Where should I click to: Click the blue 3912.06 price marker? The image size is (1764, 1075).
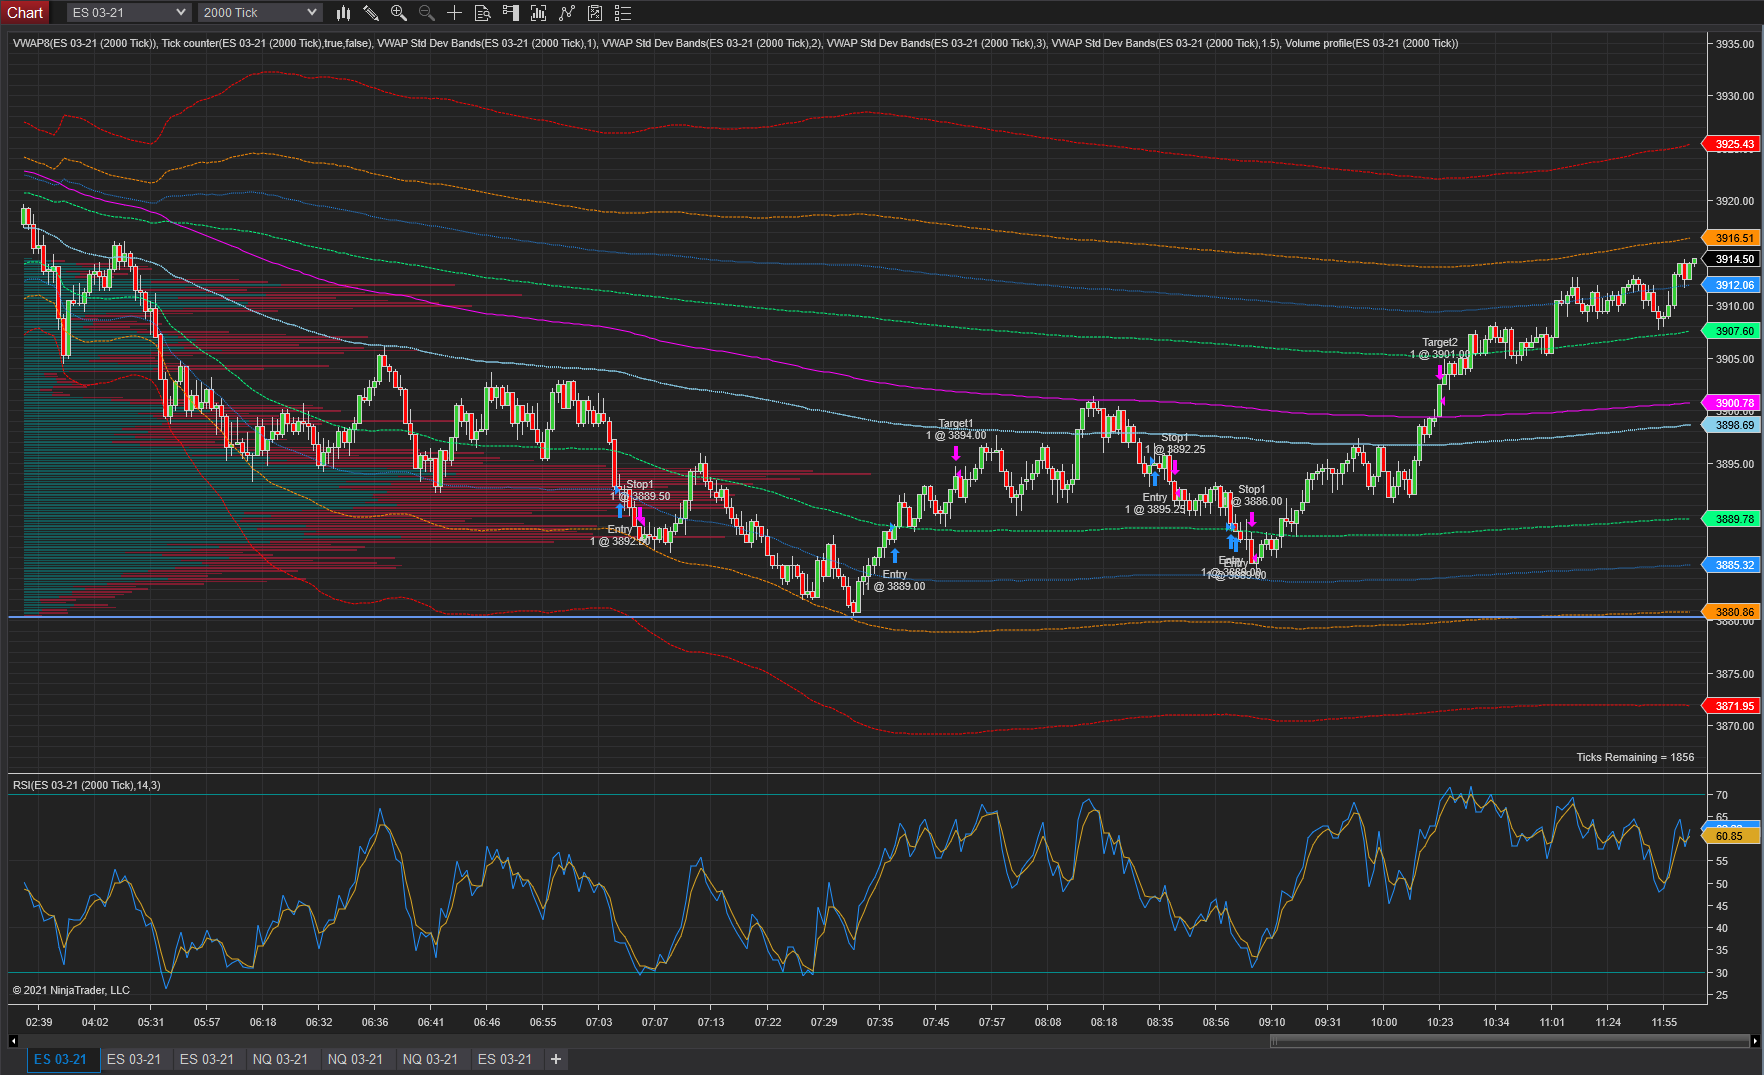[1731, 285]
